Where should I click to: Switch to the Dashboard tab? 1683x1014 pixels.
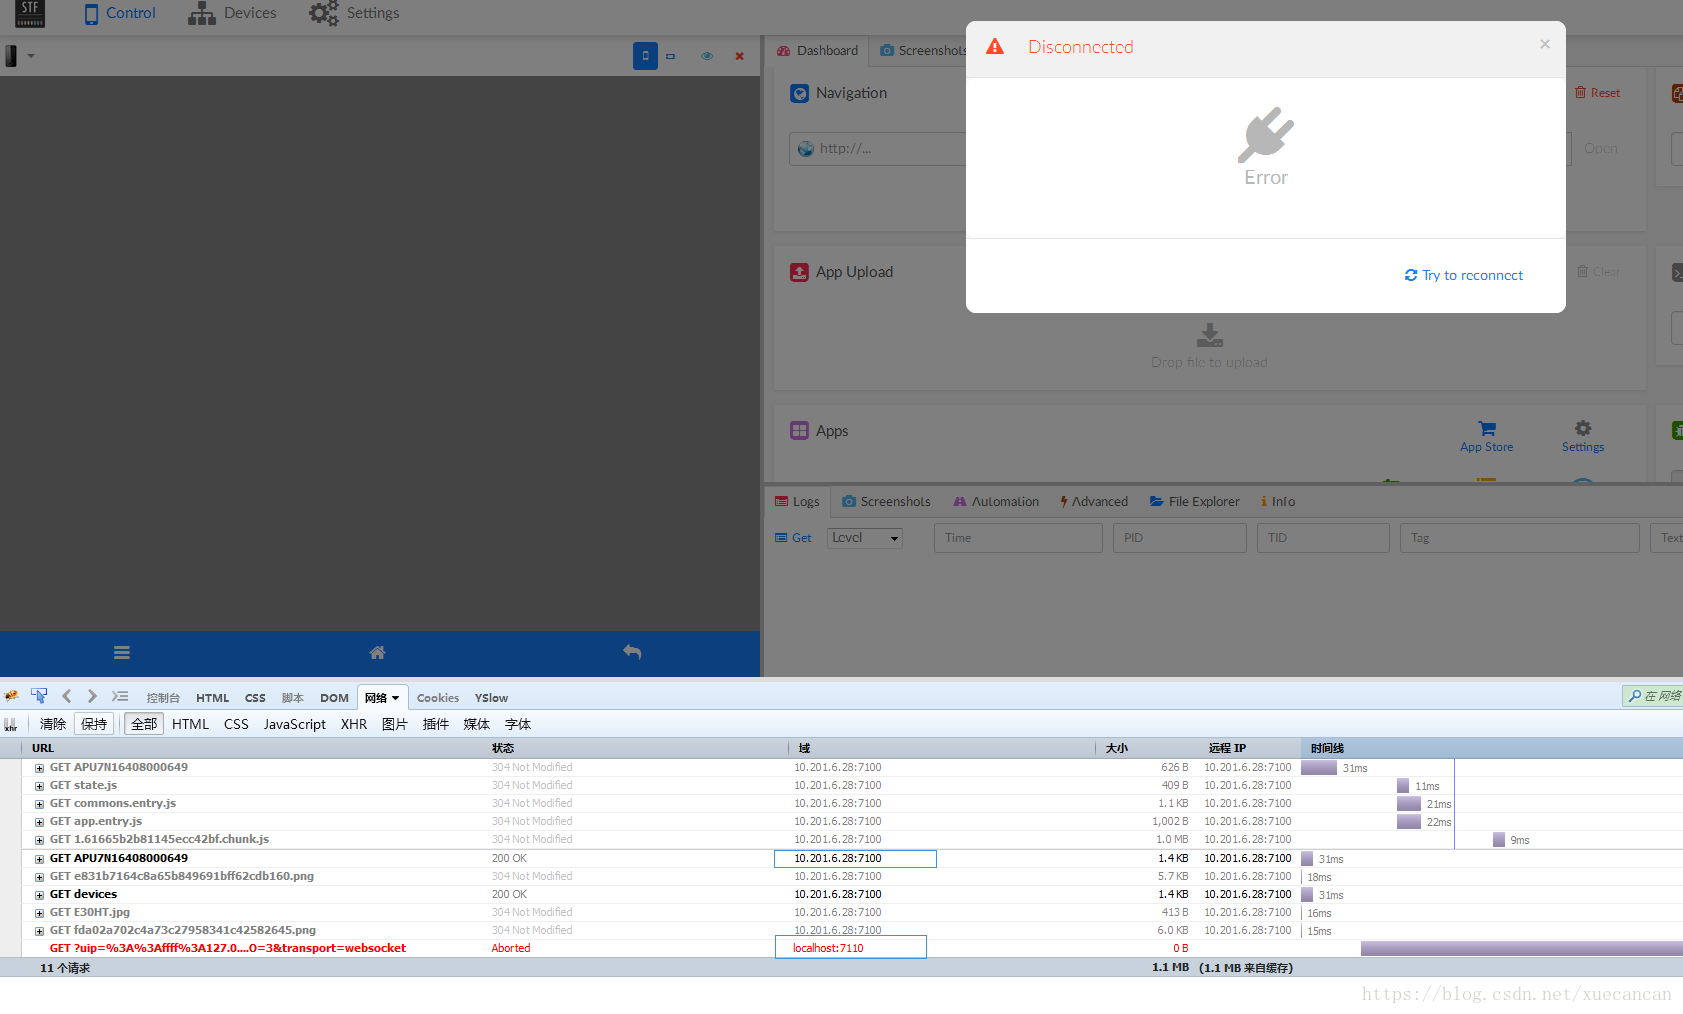click(x=817, y=50)
